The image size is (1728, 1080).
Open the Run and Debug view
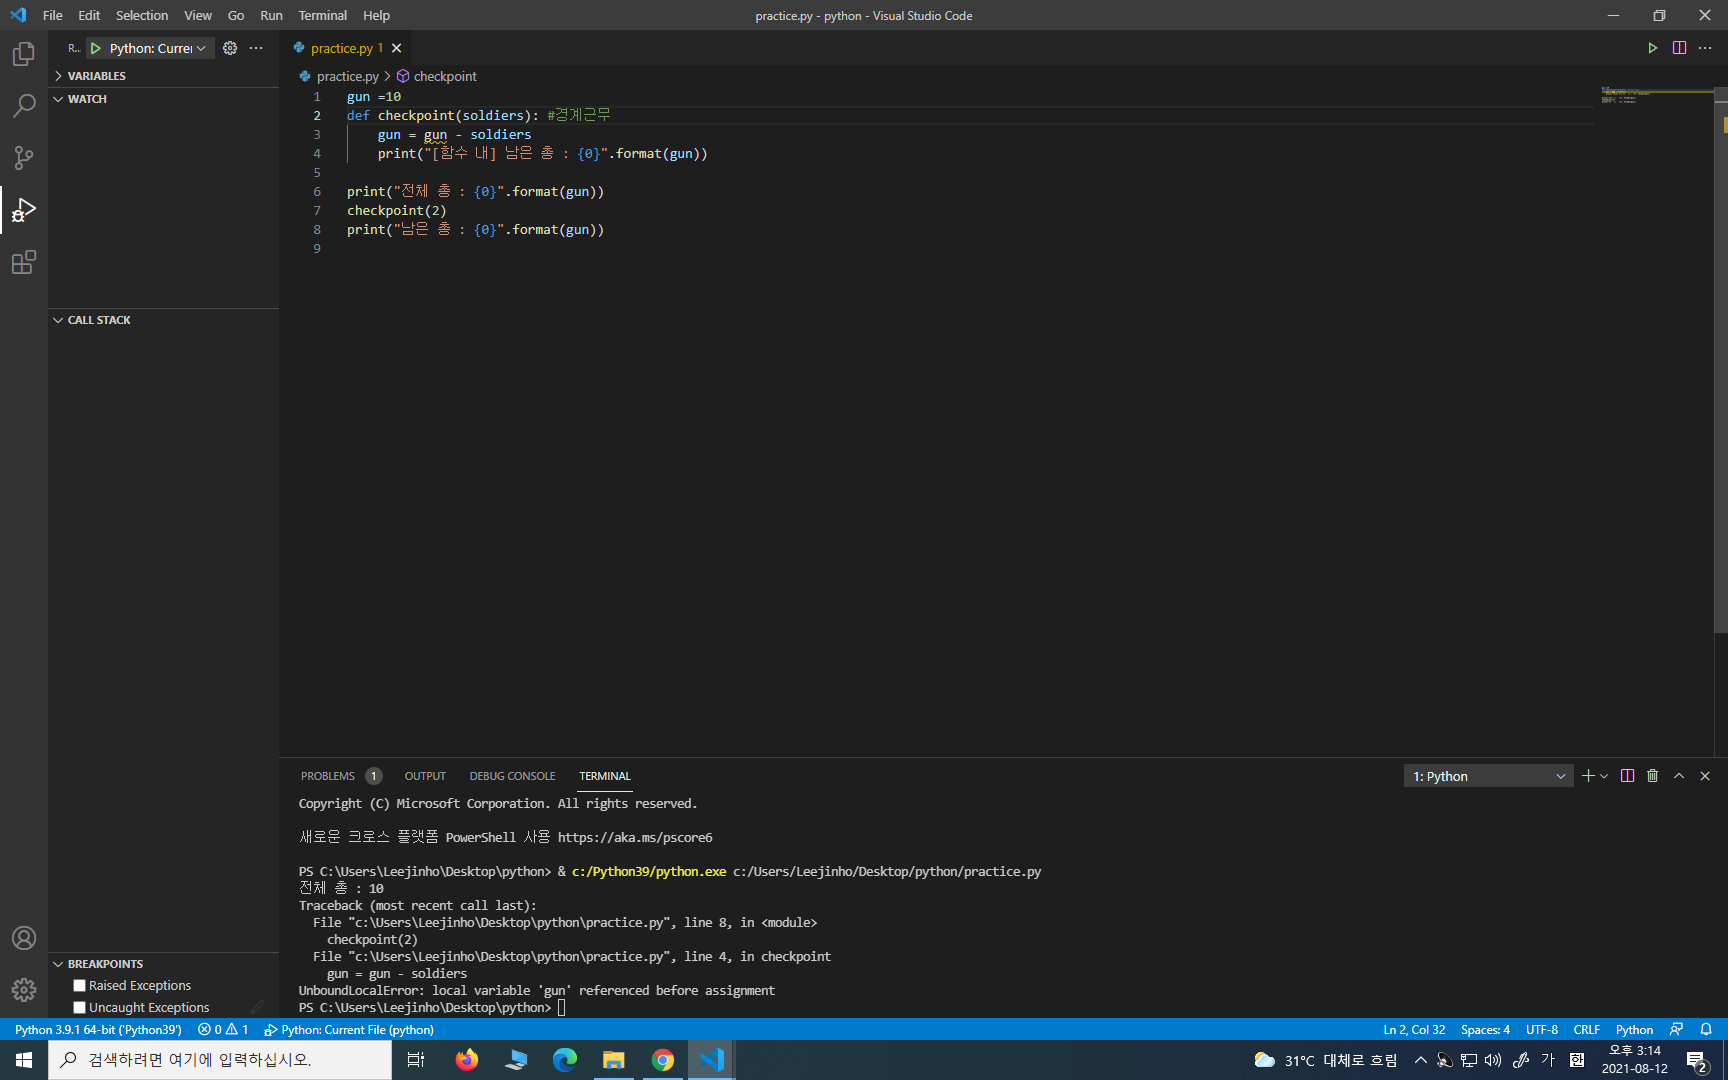click(24, 210)
